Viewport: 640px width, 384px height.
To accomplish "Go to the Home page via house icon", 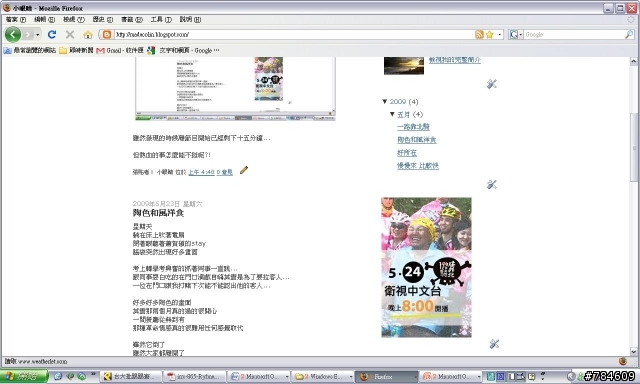I will coord(88,35).
